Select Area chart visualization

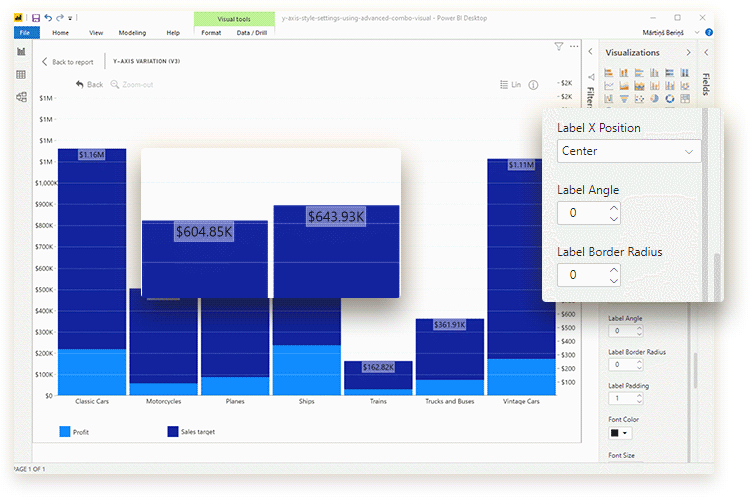point(624,86)
